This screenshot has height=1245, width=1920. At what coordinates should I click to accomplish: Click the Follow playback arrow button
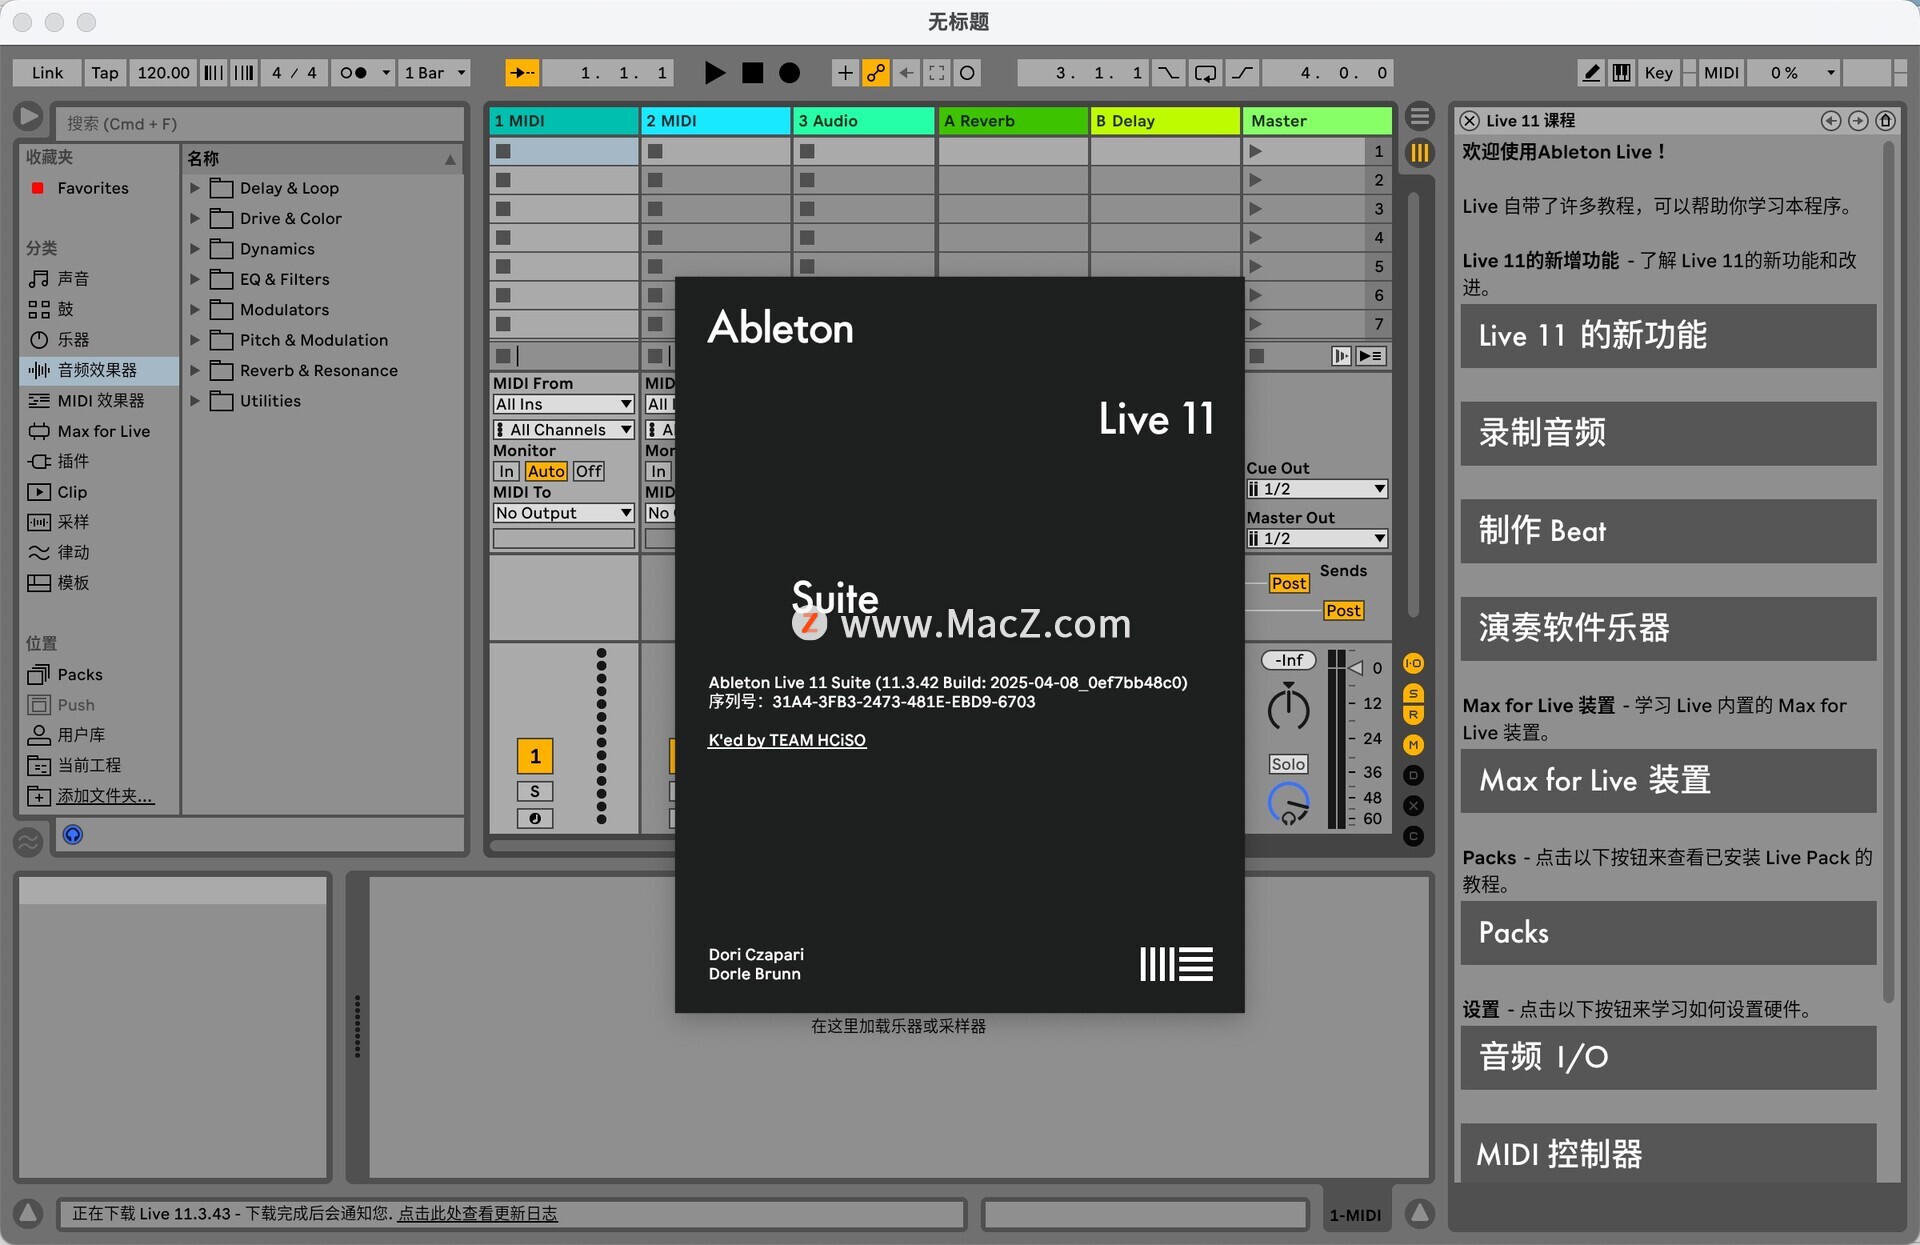tap(521, 73)
